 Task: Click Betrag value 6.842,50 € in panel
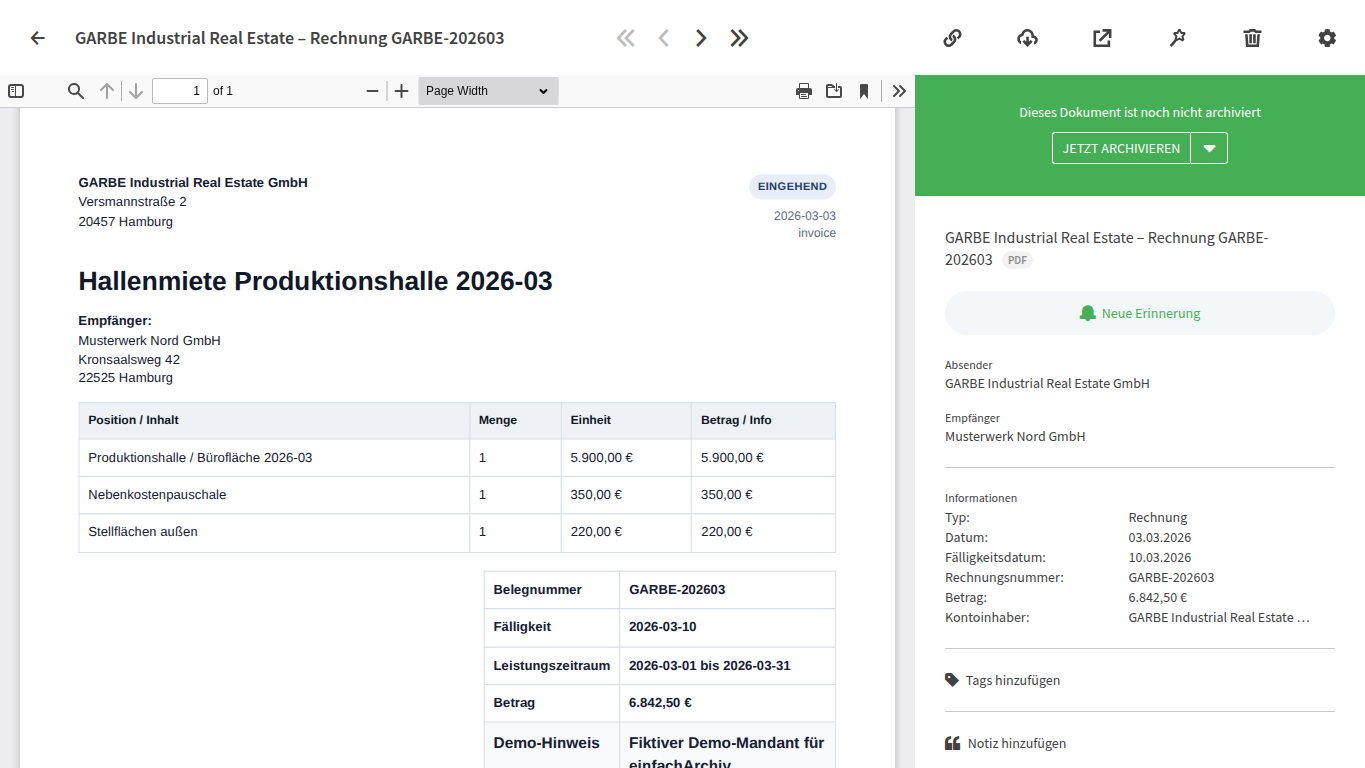point(1157,597)
